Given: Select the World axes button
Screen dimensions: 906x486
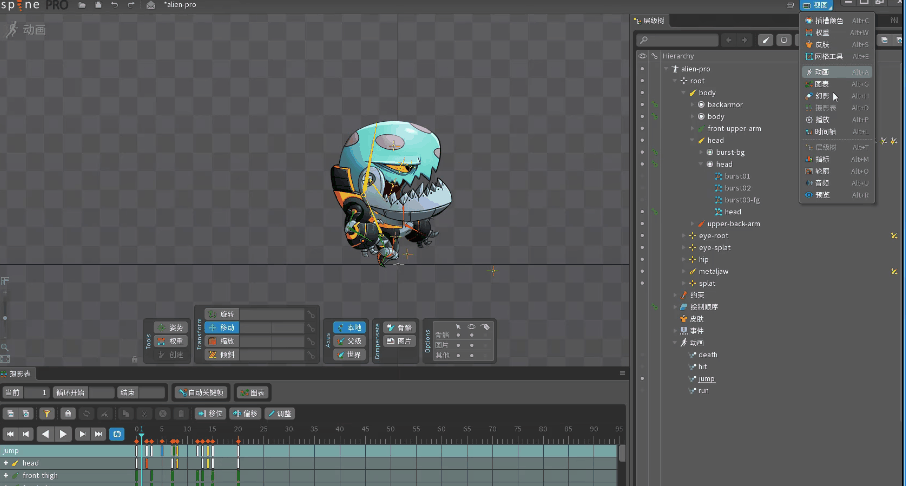Looking at the screenshot, I should (x=350, y=354).
